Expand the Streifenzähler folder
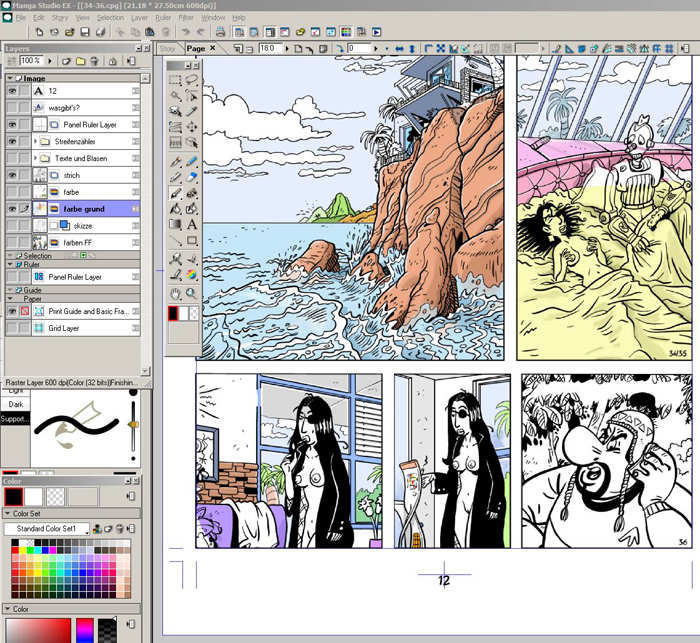The height and width of the screenshot is (643, 700). 35,142
